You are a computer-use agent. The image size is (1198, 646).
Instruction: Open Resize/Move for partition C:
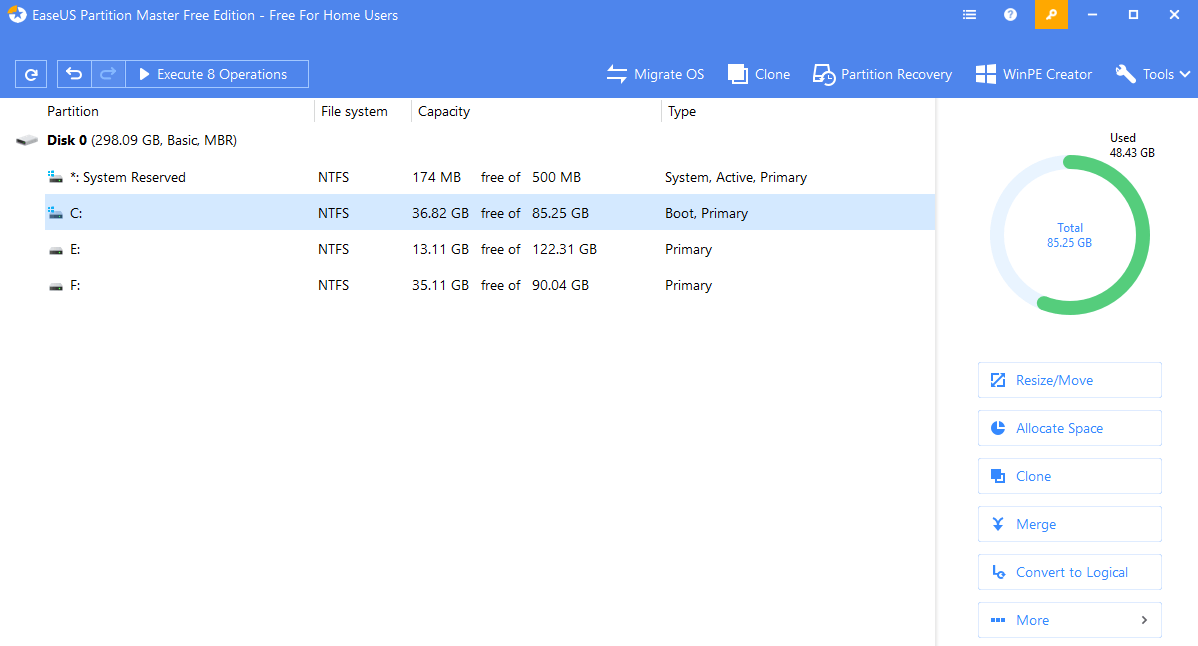[1069, 380]
